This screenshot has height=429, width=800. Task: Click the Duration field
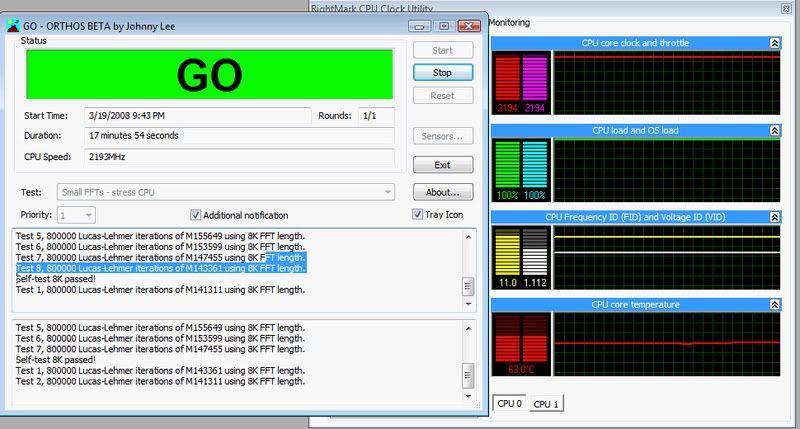(x=239, y=136)
